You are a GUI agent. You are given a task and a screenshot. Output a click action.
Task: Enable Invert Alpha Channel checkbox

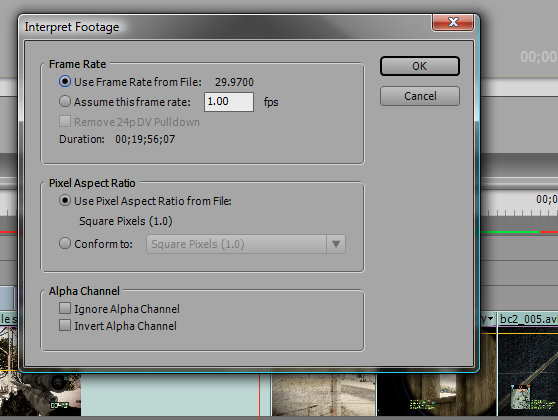[x=65, y=325]
